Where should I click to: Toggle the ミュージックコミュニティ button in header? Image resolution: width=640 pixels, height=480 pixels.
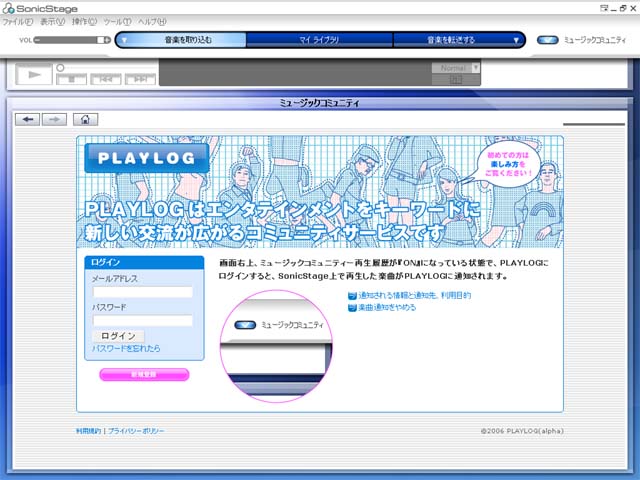tap(547, 40)
